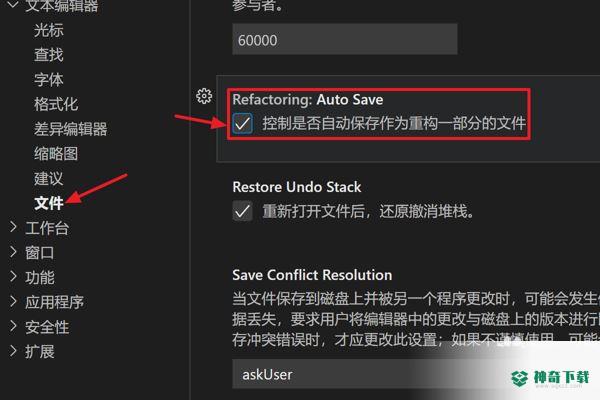600x400 pixels.
Task: Select 查找 in the settings tree
Action: pos(49,55)
